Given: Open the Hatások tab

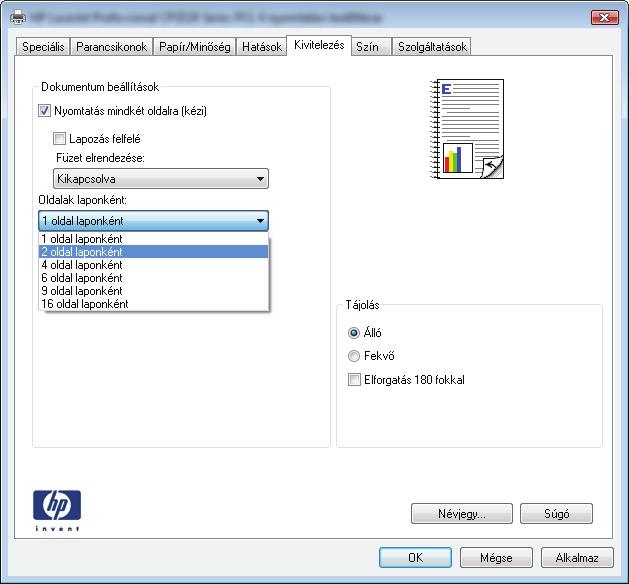Looking at the screenshot, I should point(262,47).
